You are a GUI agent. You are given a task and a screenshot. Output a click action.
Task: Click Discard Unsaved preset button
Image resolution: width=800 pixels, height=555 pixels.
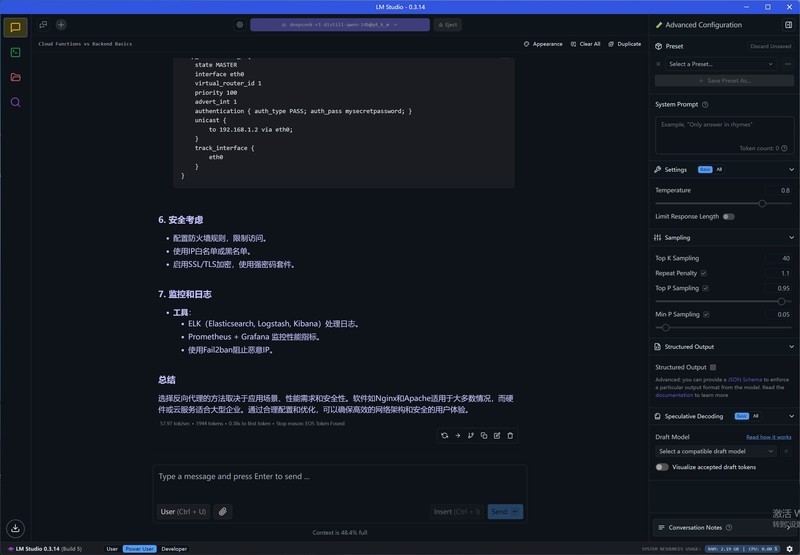coord(770,46)
